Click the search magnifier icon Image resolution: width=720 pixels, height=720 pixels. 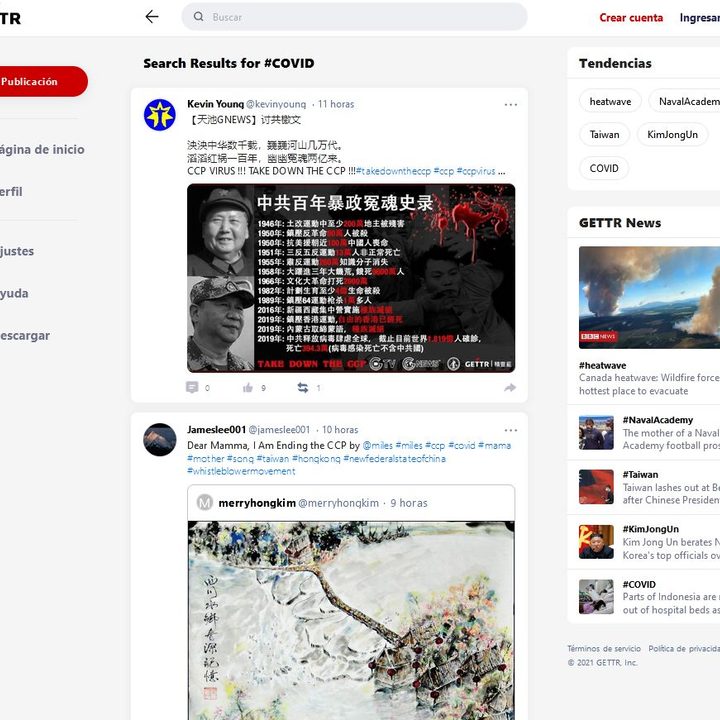coord(198,17)
